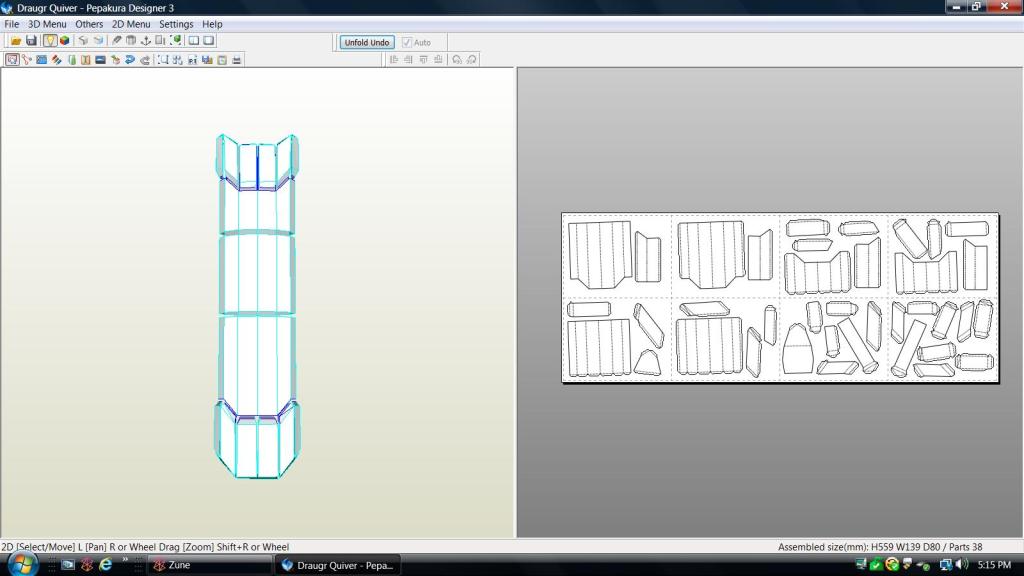The image size is (1024, 576).
Task: Open the File menu
Action: pyautogui.click(x=12, y=24)
